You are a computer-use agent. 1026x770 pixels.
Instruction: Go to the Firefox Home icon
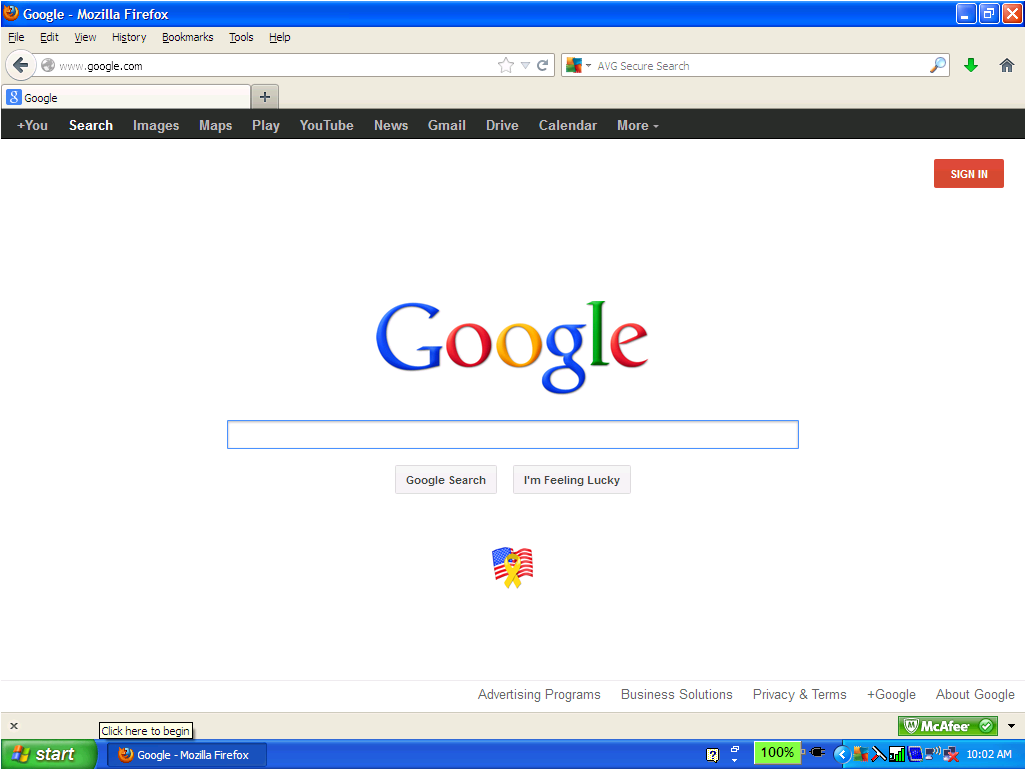[x=1006, y=65]
